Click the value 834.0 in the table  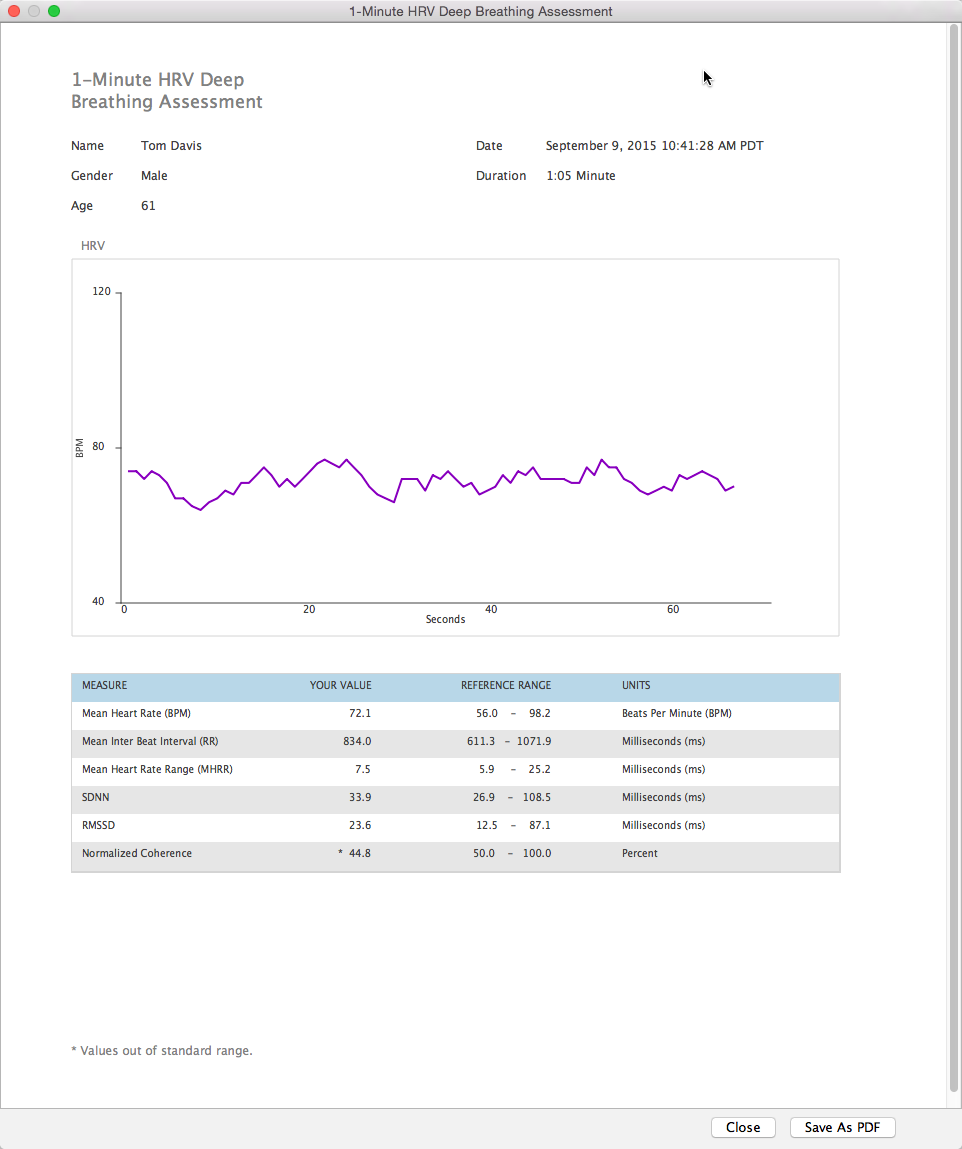click(357, 741)
